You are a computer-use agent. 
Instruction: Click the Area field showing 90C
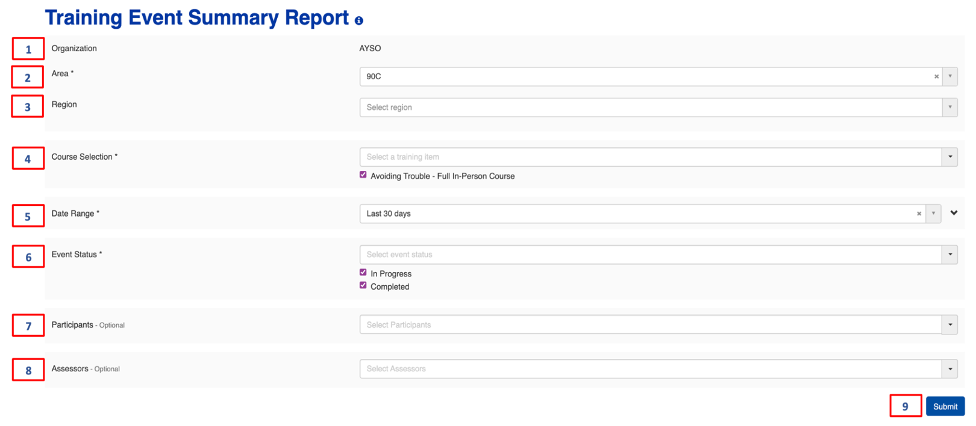click(640, 76)
